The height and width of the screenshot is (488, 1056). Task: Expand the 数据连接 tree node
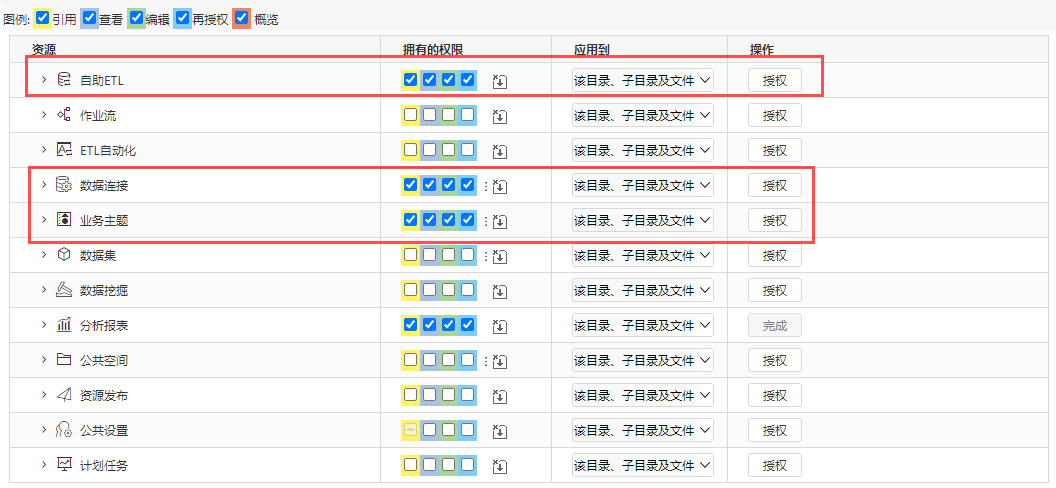click(x=44, y=185)
